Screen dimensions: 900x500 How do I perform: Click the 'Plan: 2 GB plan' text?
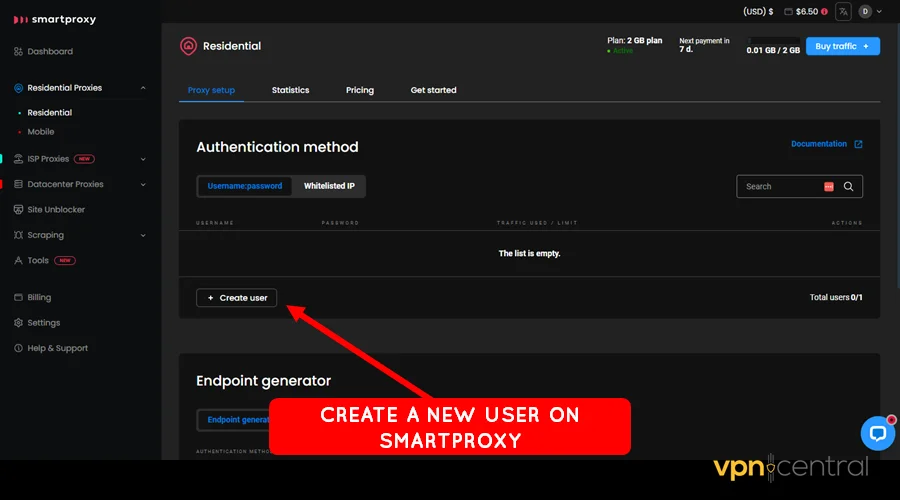click(x=634, y=41)
